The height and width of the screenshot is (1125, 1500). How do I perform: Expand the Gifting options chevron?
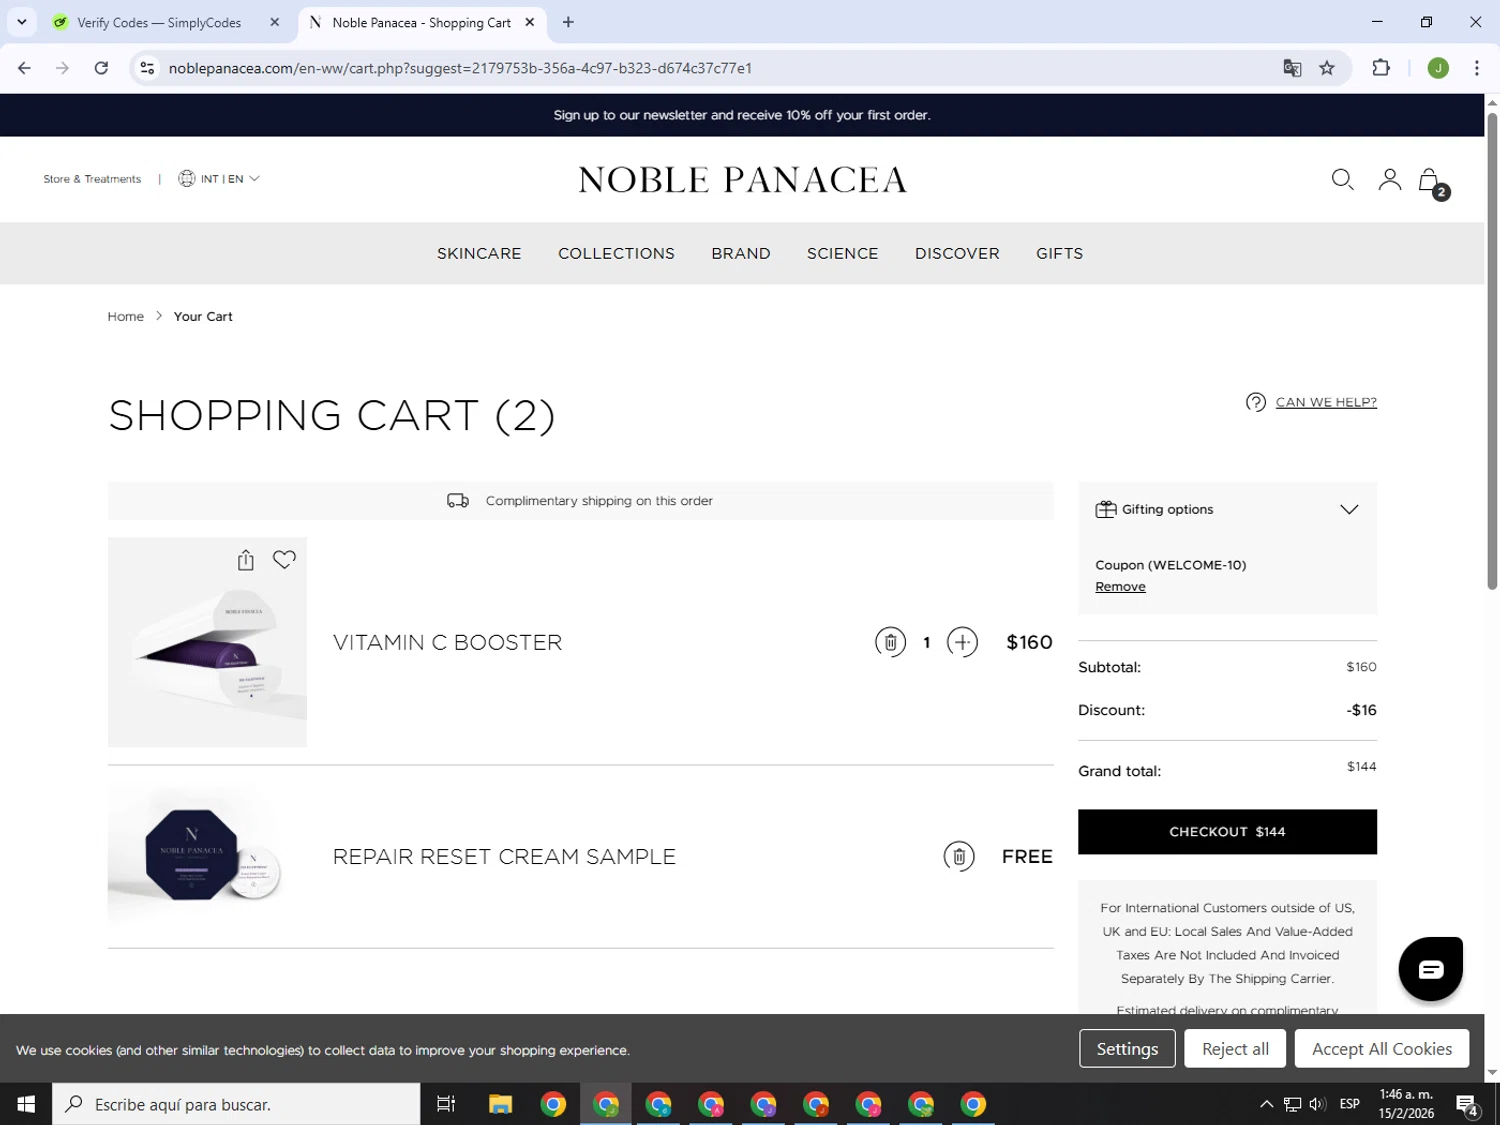point(1349,509)
